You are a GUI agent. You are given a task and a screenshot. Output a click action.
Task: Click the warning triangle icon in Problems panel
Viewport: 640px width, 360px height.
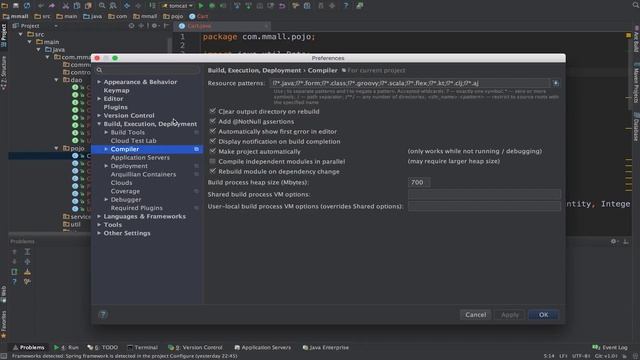pyautogui.click(x=27, y=271)
